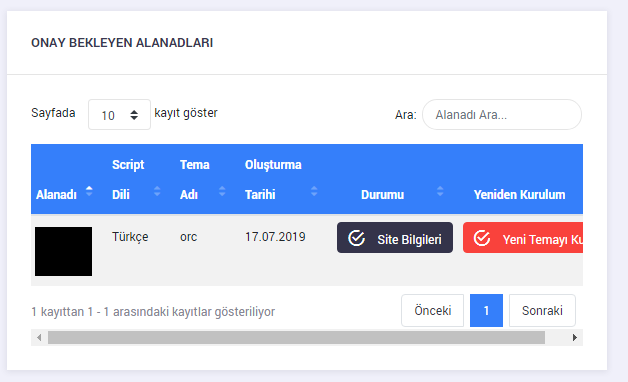Click the orc theme name cell

[x=189, y=237]
